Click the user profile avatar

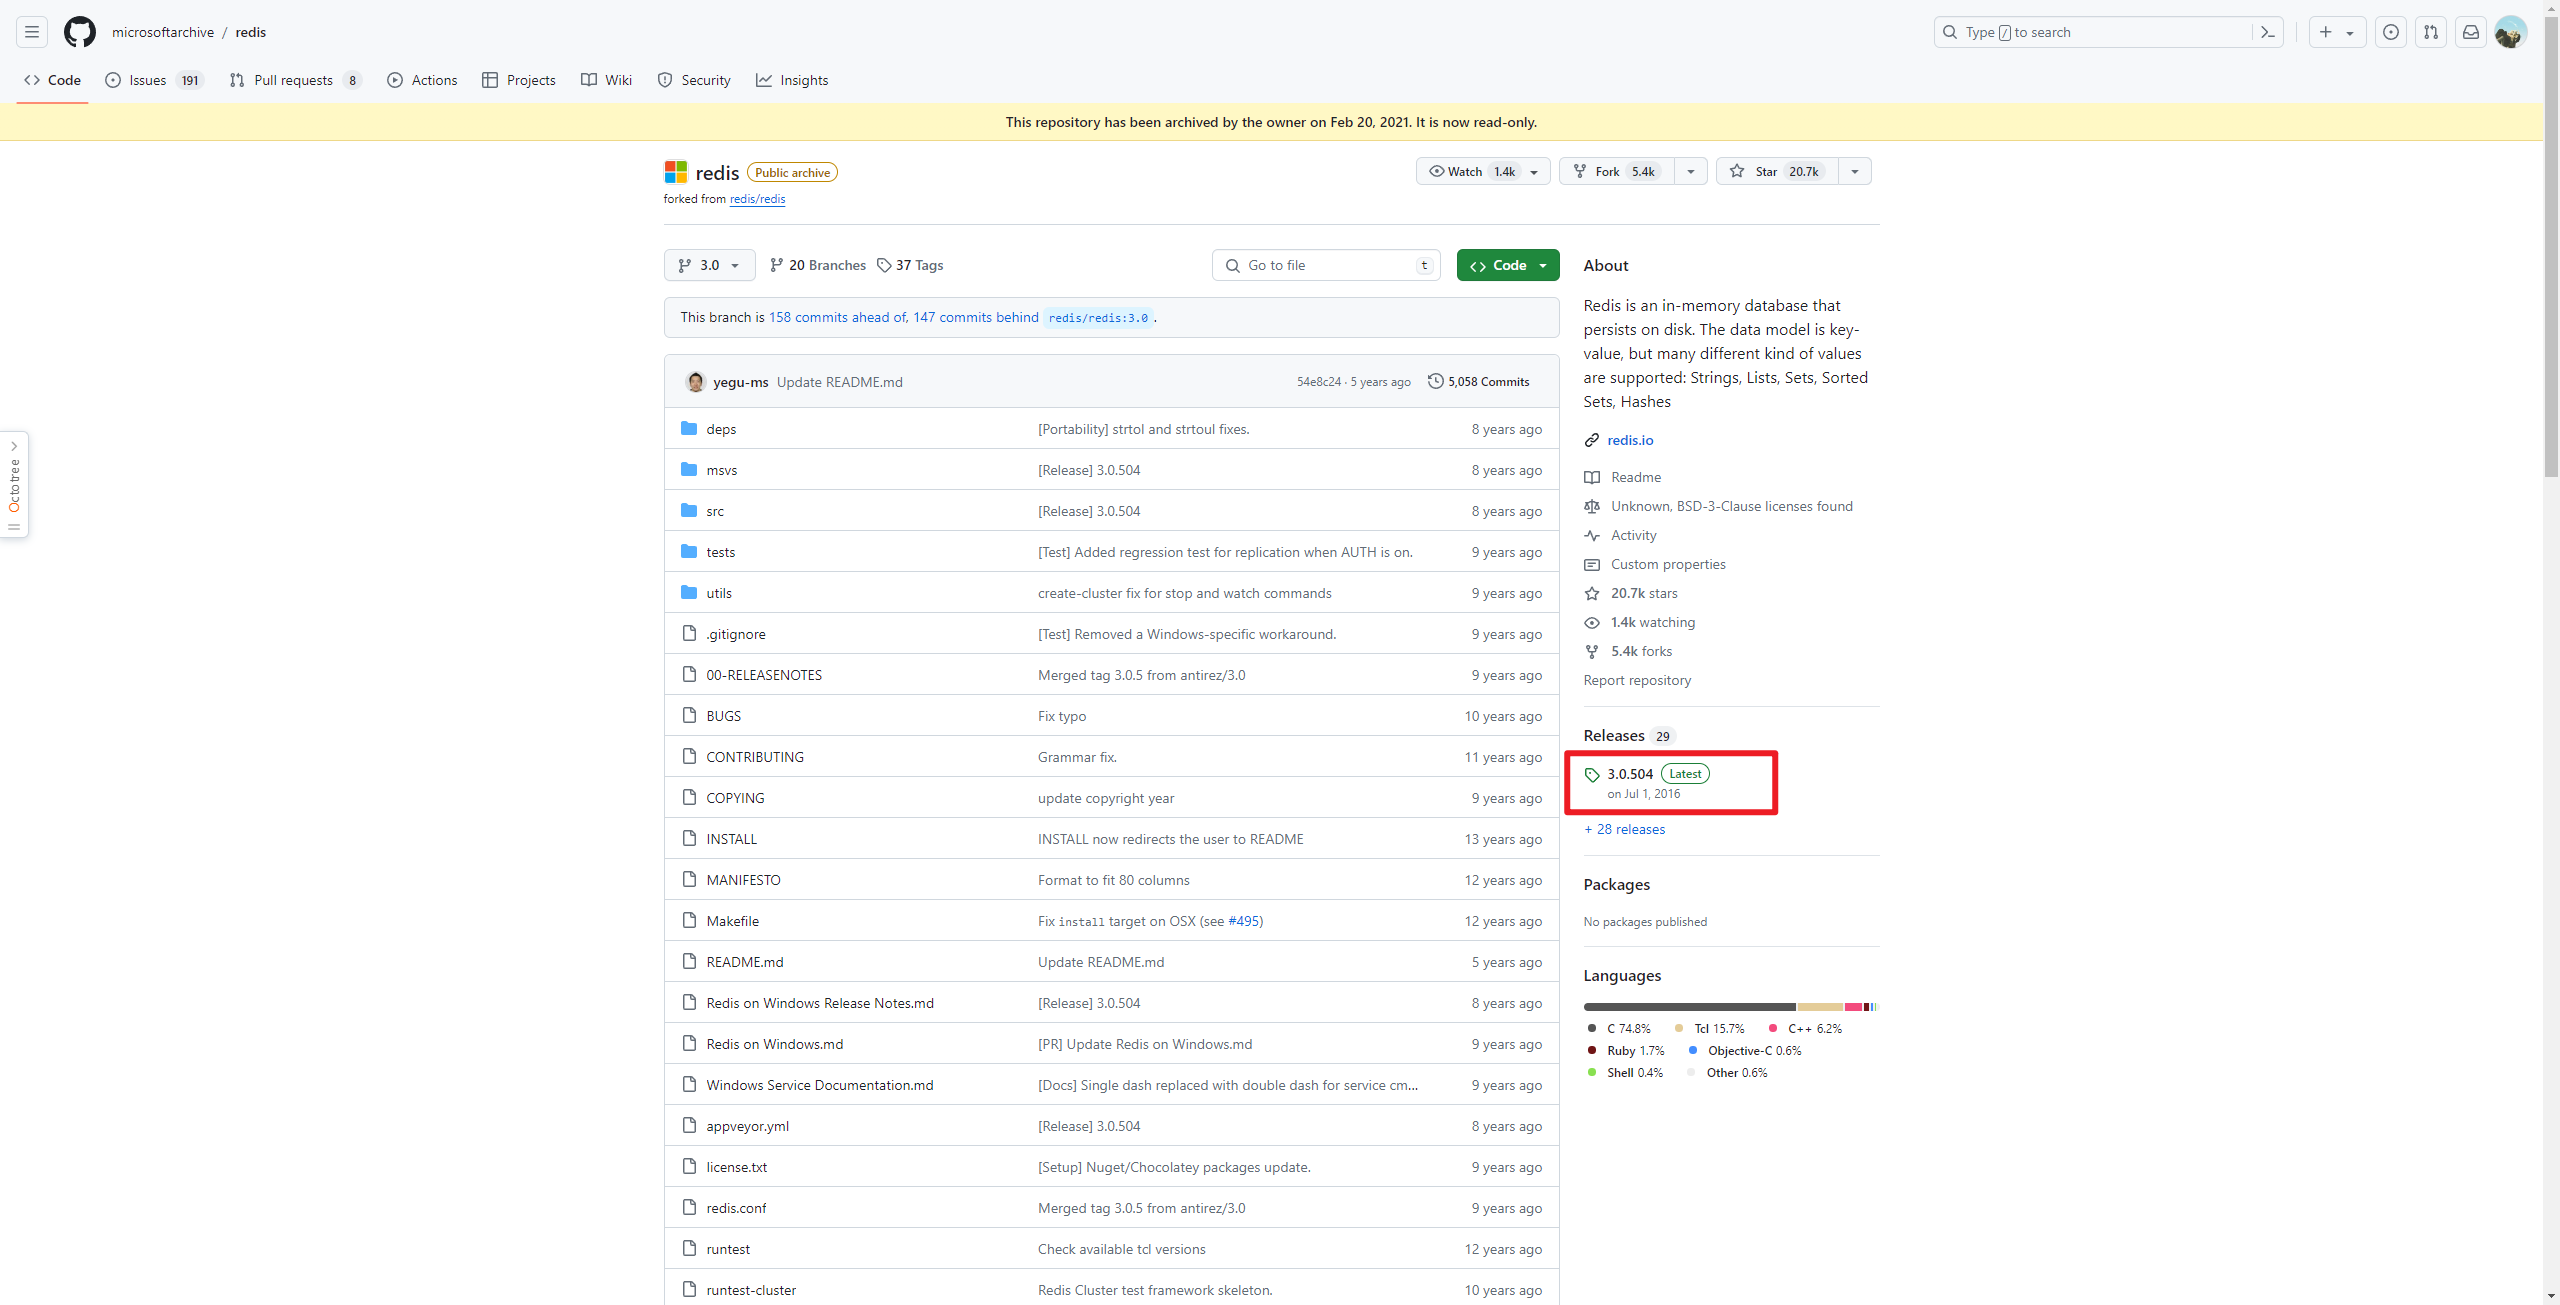tap(2510, 32)
